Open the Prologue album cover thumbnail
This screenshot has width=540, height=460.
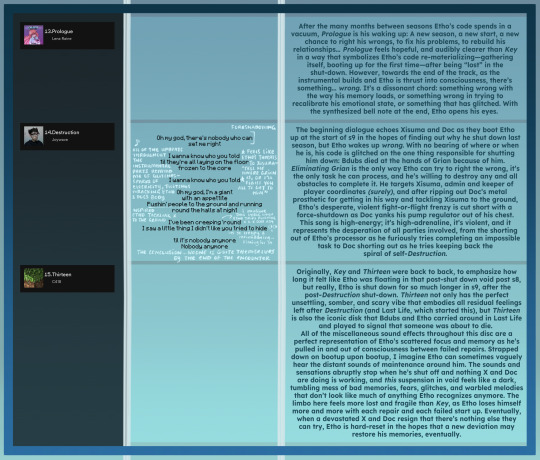(x=33, y=35)
